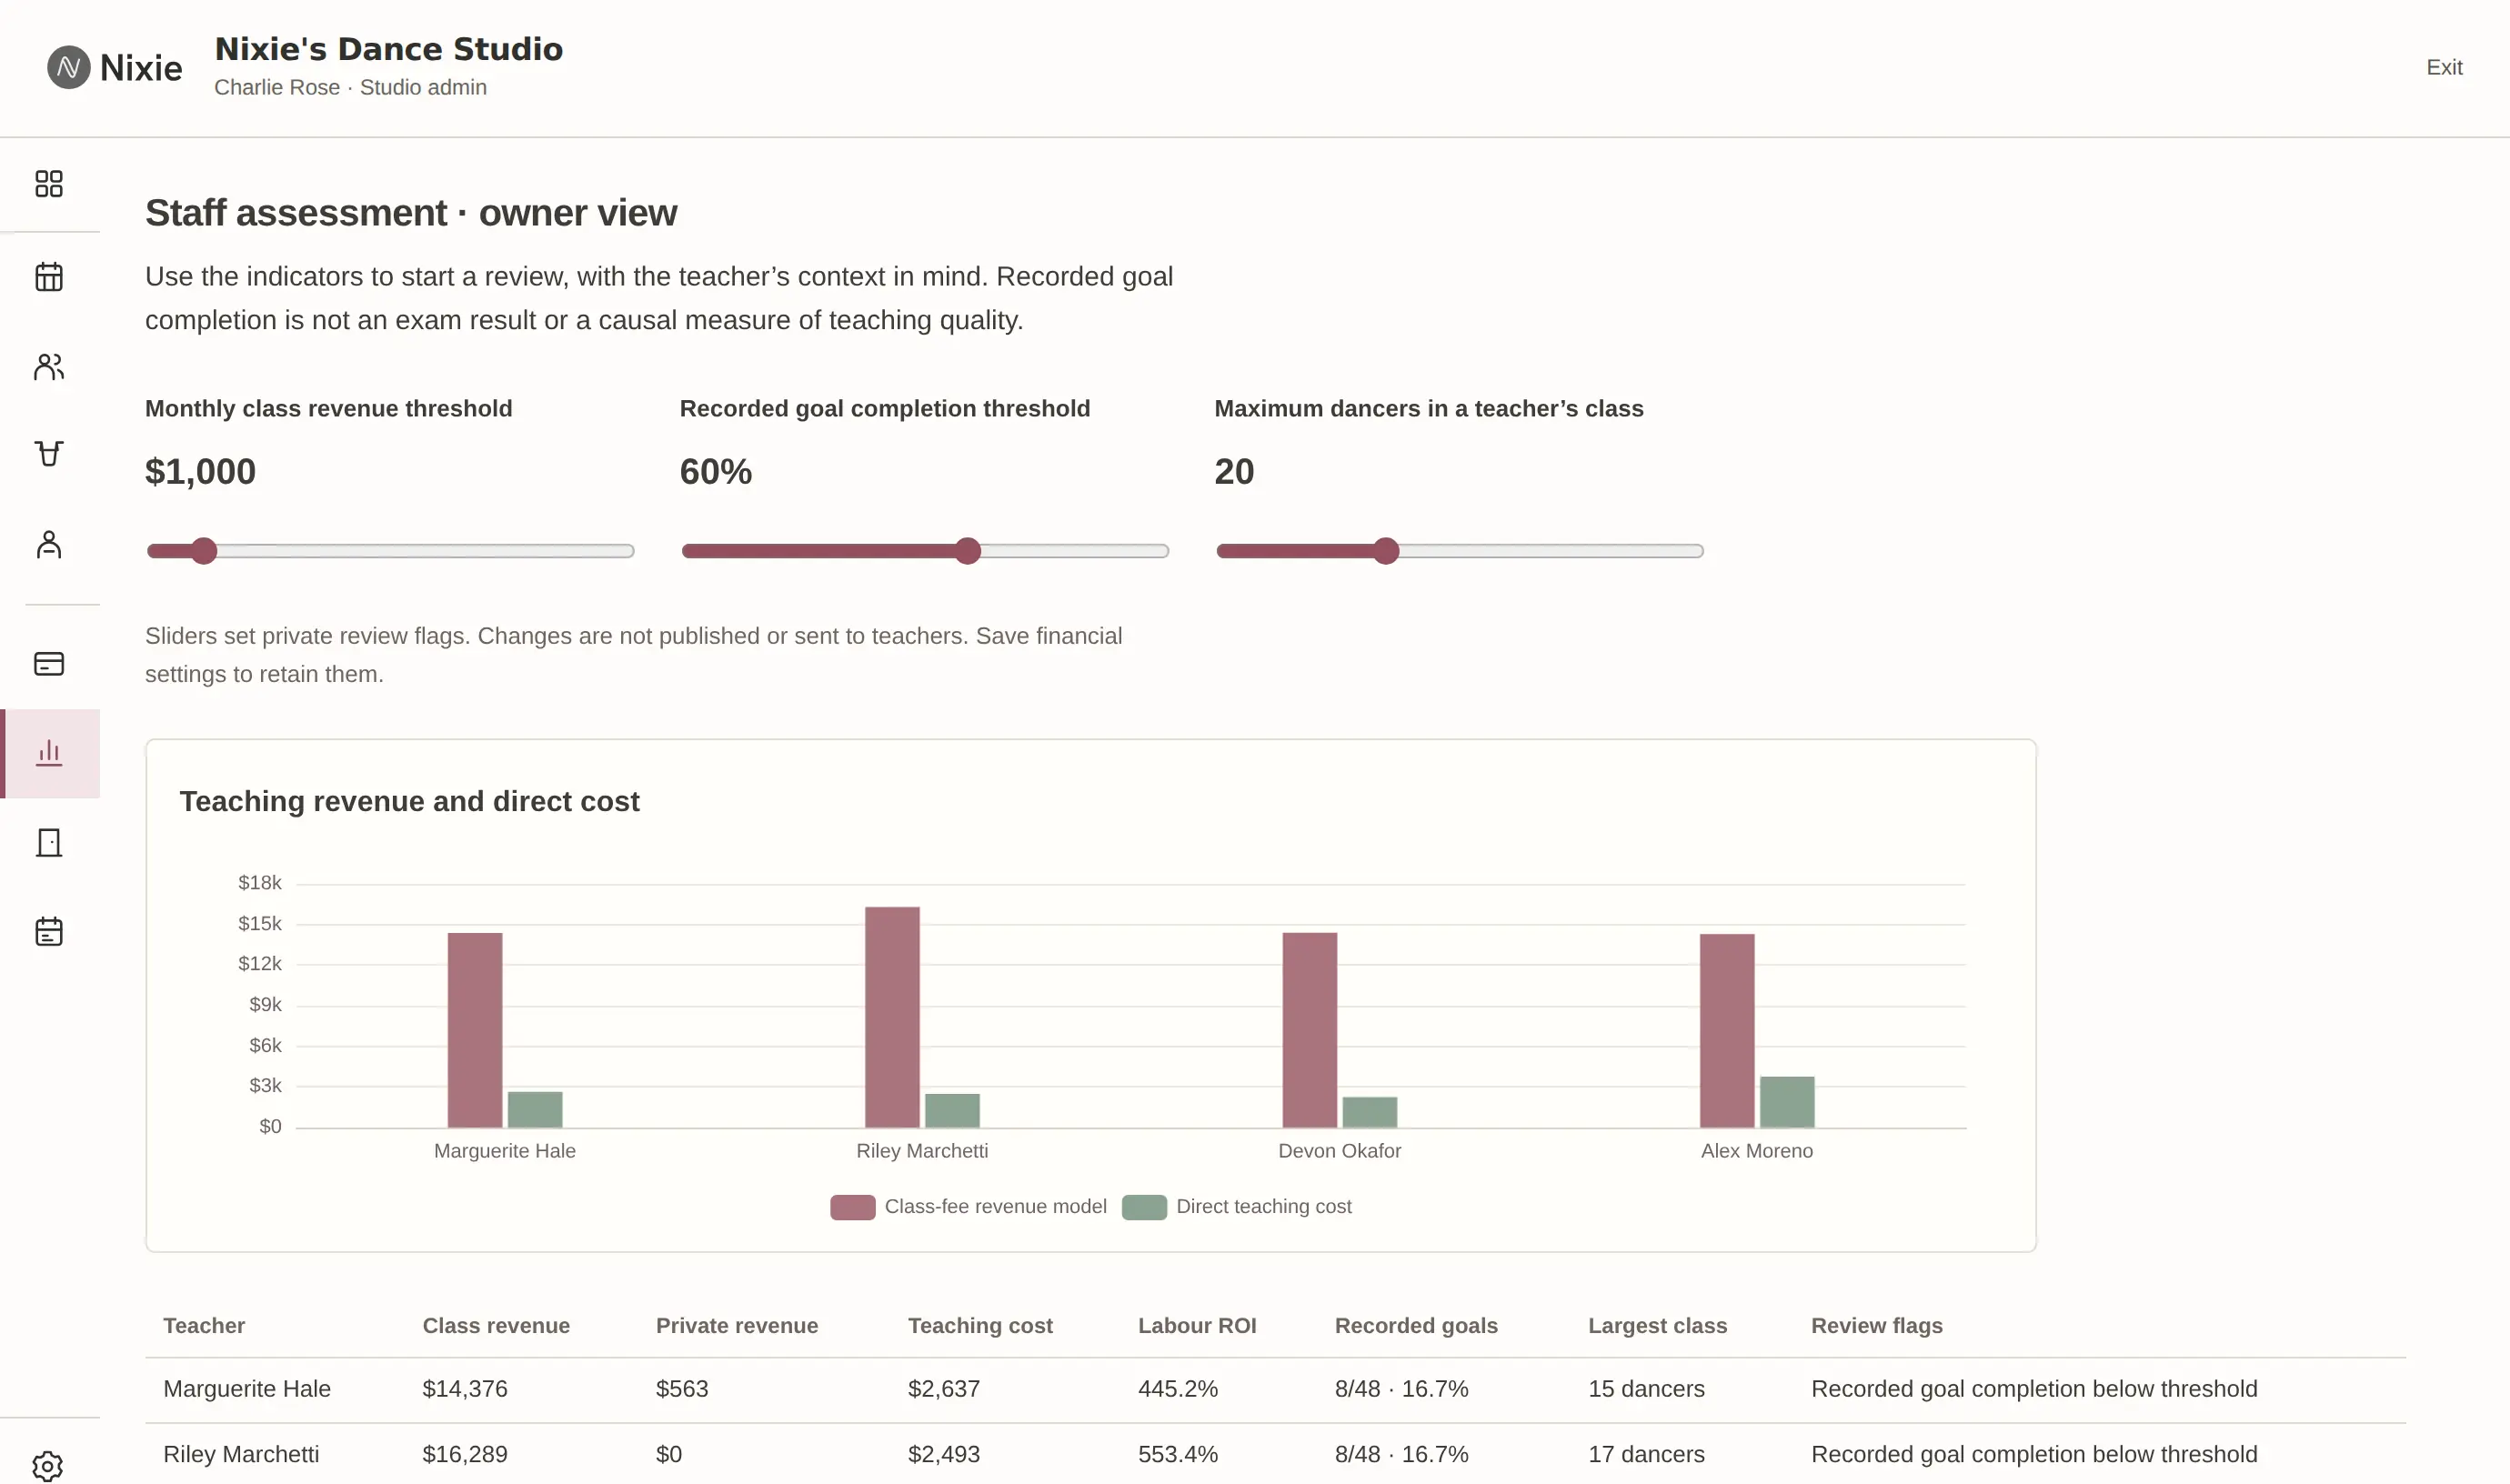The height and width of the screenshot is (1484, 2510).
Task: Open the credit card payments icon in sidebar
Action: point(49,664)
